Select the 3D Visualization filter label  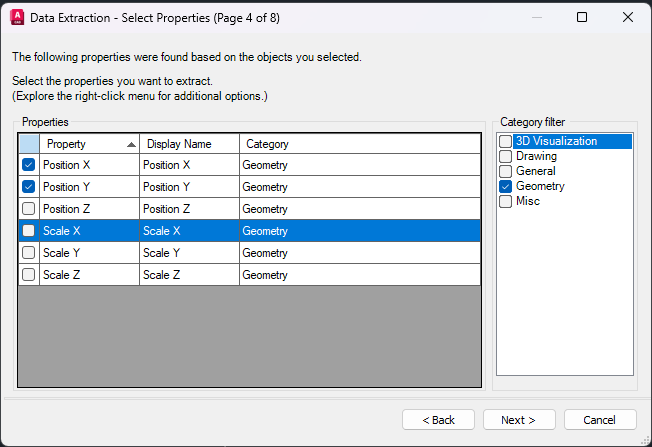556,141
